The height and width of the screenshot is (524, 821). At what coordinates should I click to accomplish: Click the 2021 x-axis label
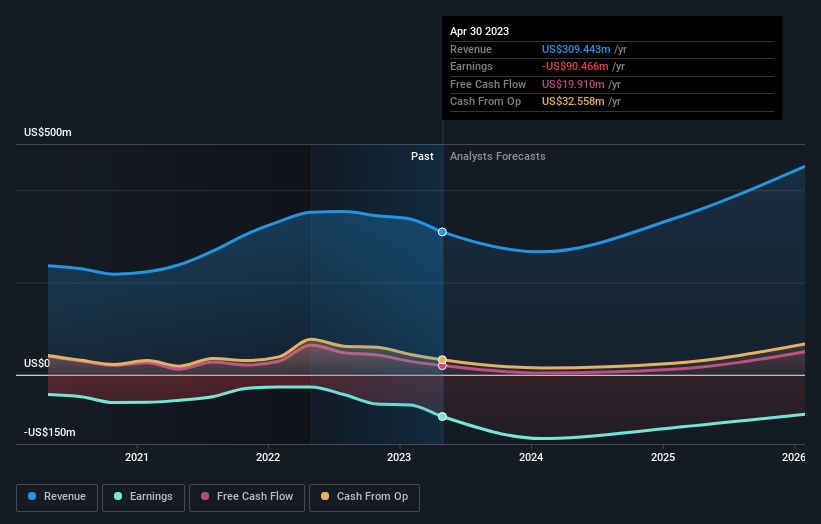[137, 458]
